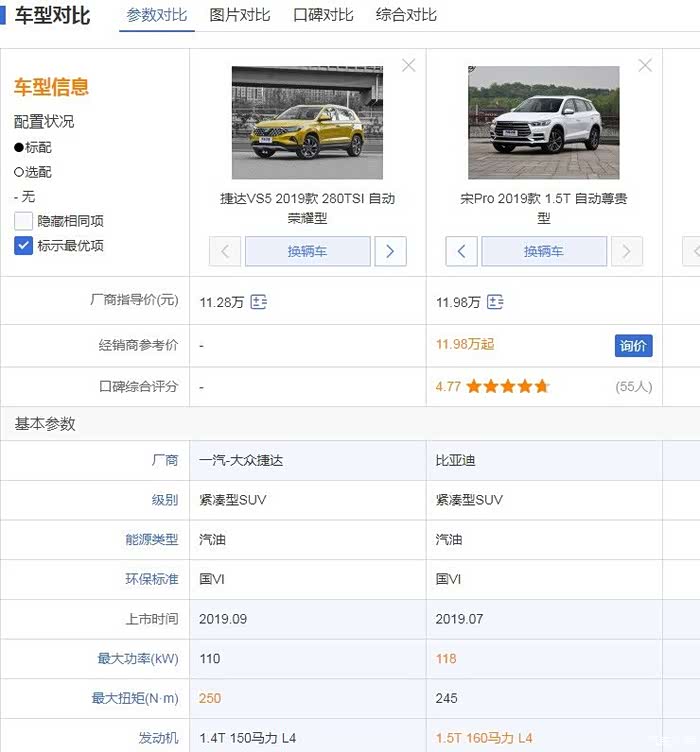Click previous arrow under 宋Pro
Image resolution: width=700 pixels, height=752 pixels.
pos(461,251)
